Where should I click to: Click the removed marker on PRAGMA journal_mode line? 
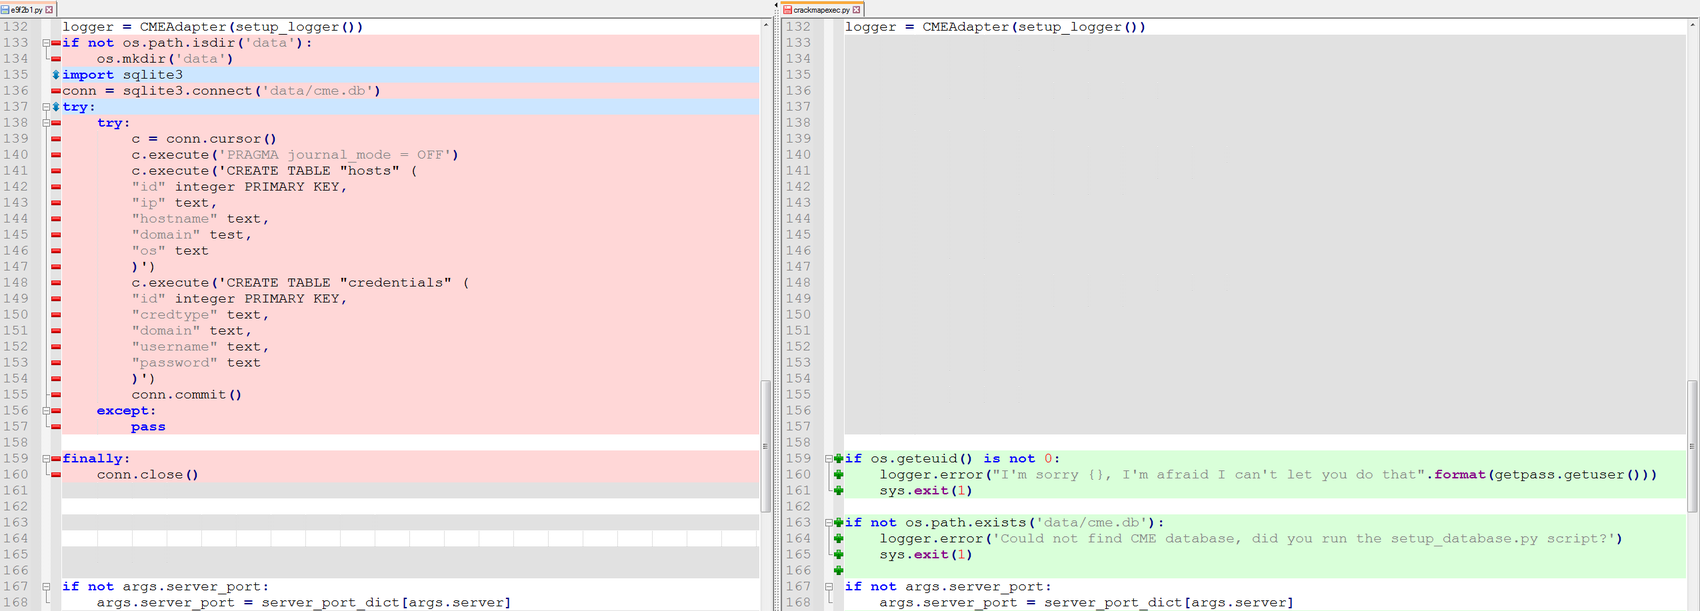click(x=56, y=155)
